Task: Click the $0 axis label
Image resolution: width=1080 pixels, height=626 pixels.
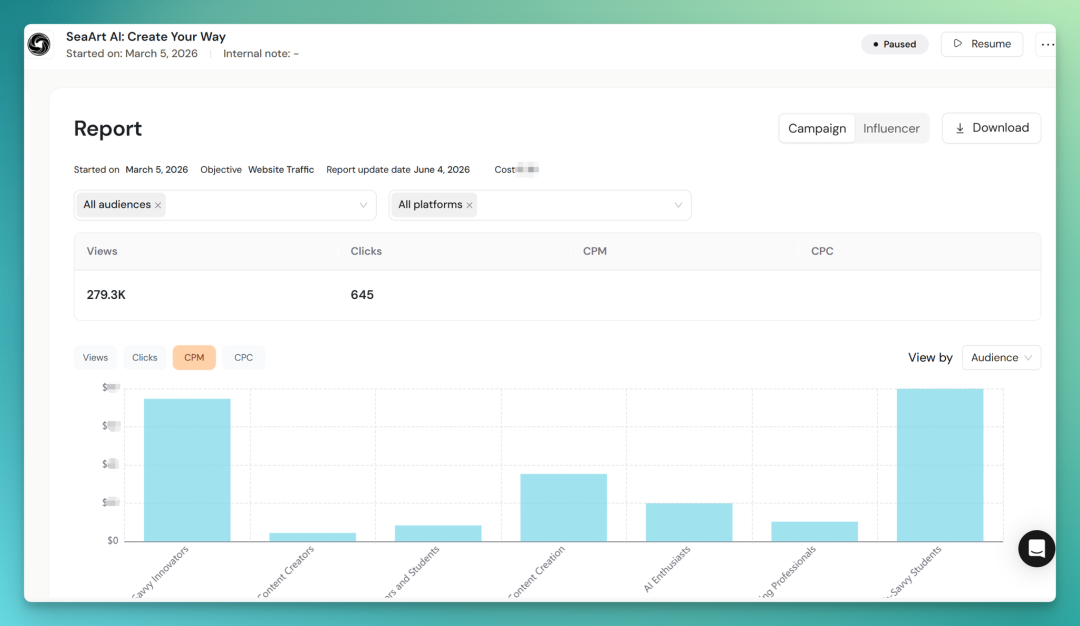Action: tap(113, 541)
